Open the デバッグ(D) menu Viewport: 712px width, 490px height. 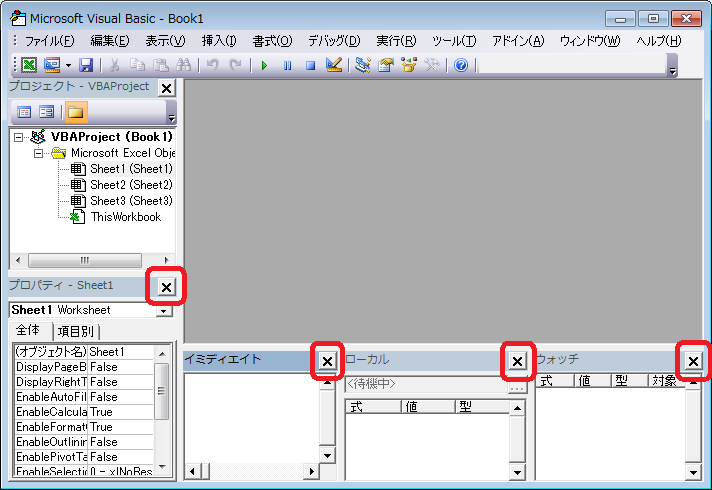[334, 41]
